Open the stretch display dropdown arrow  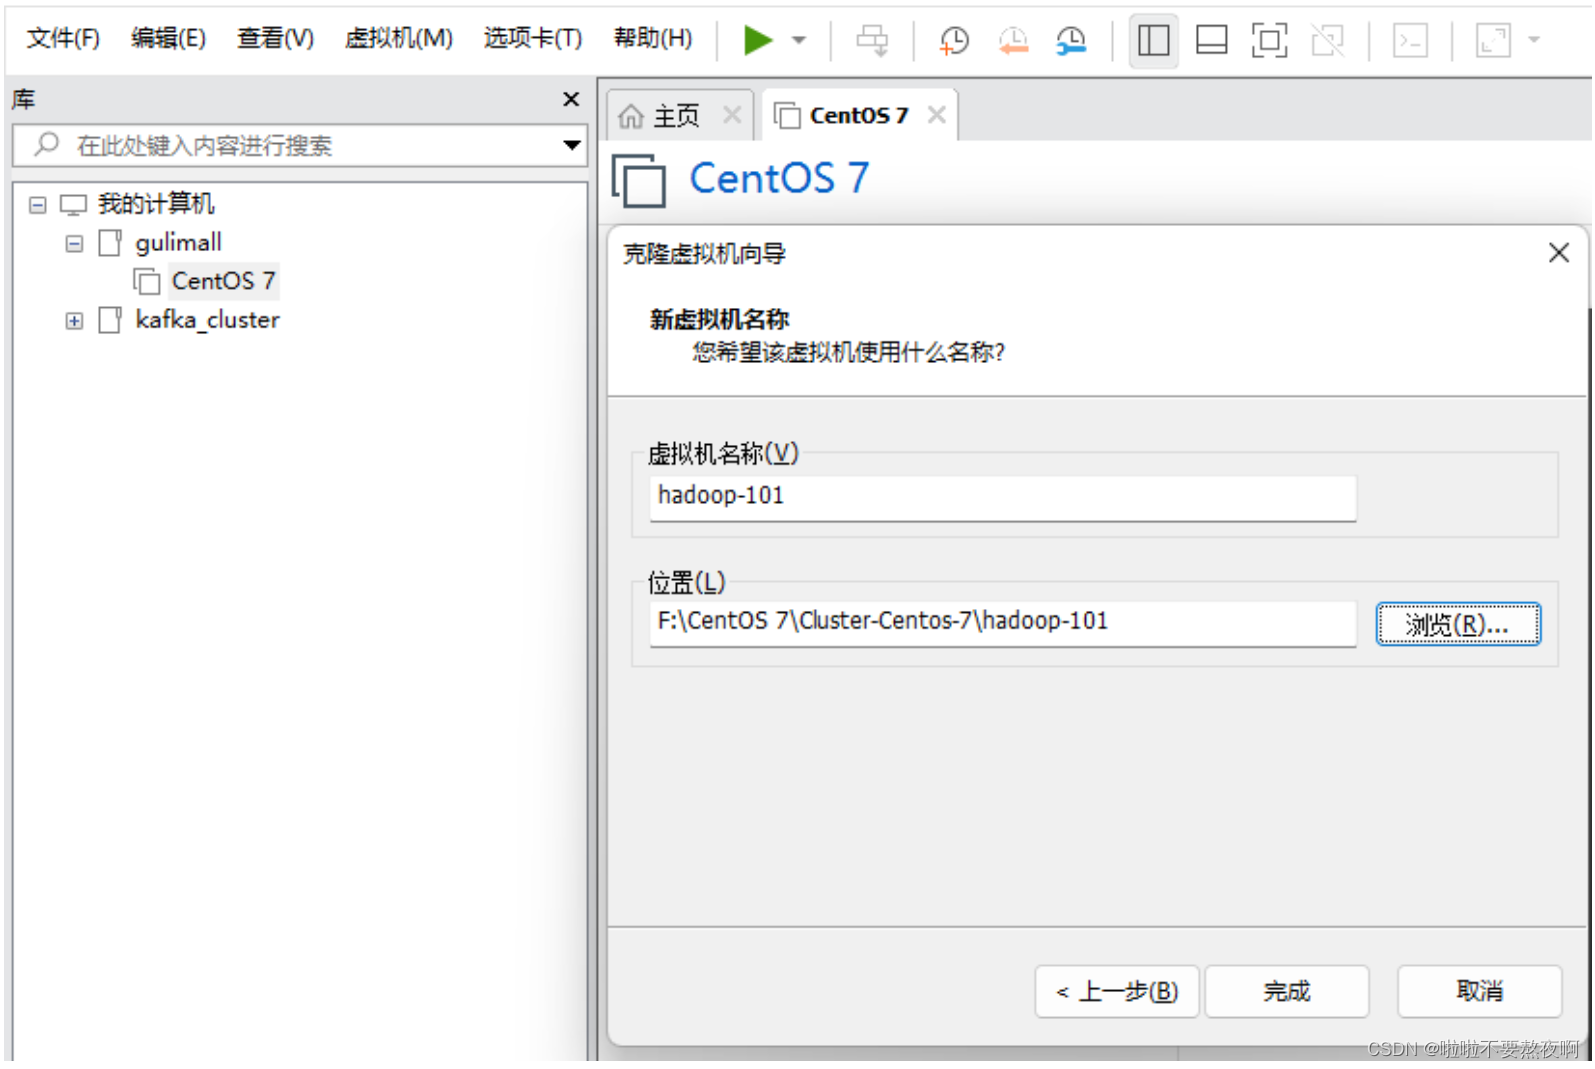1534,41
